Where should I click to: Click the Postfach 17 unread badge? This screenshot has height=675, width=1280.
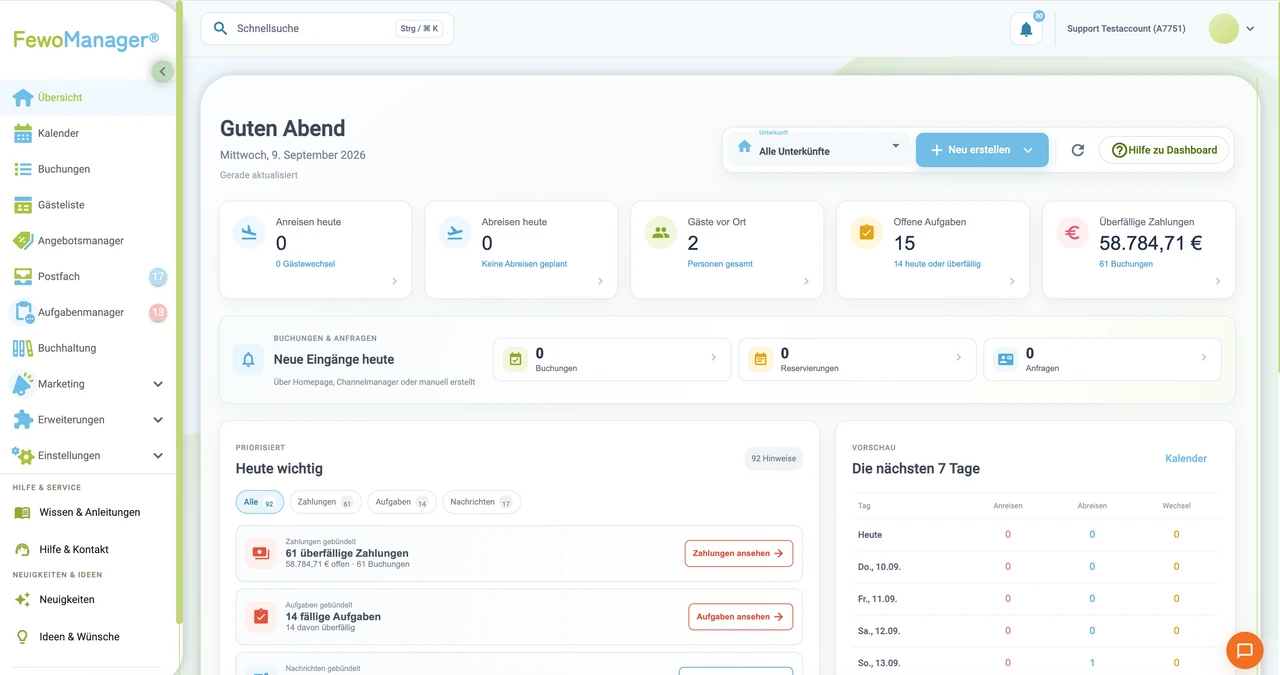(x=158, y=277)
